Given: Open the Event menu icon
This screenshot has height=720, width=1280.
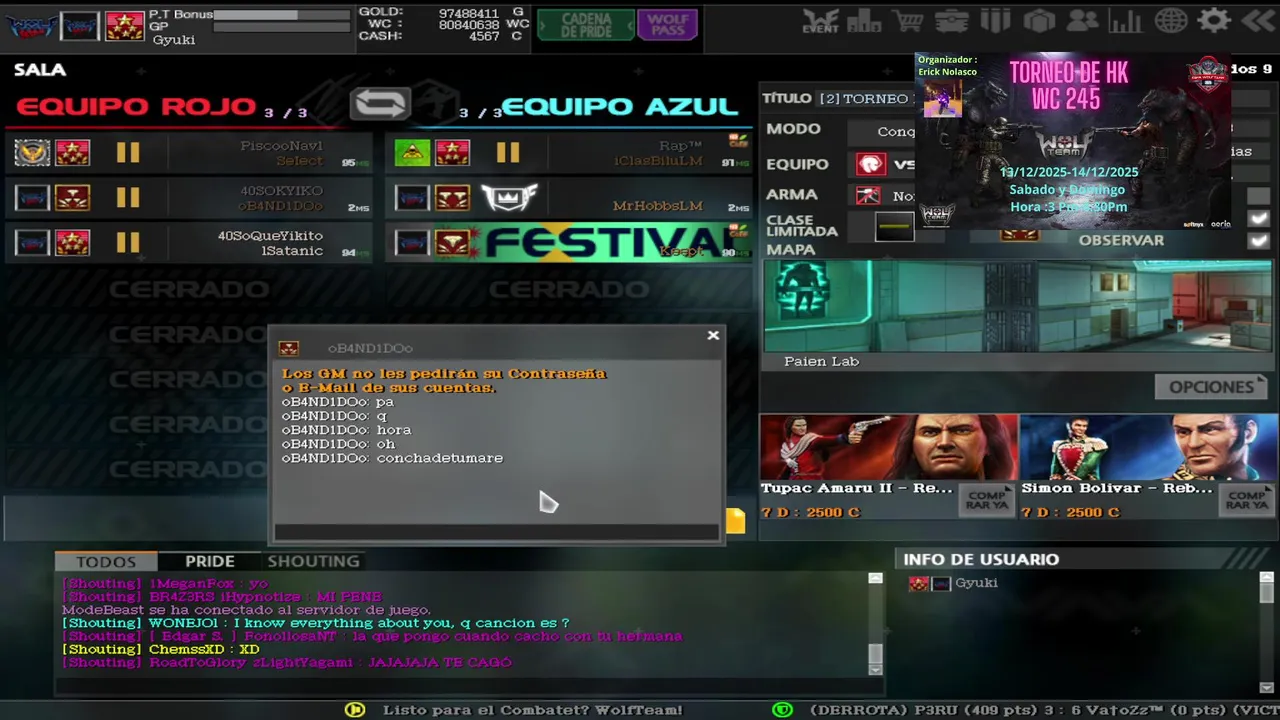Looking at the screenshot, I should pos(821,20).
